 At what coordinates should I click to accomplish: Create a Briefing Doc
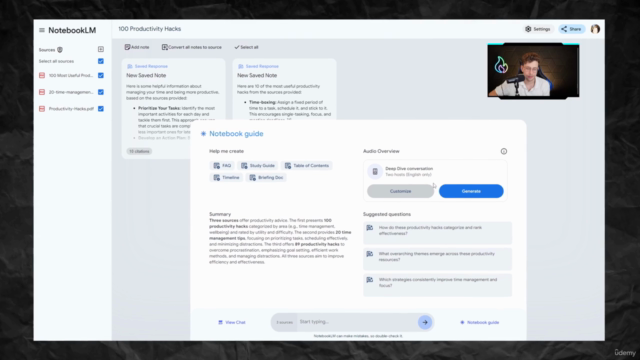(x=266, y=178)
